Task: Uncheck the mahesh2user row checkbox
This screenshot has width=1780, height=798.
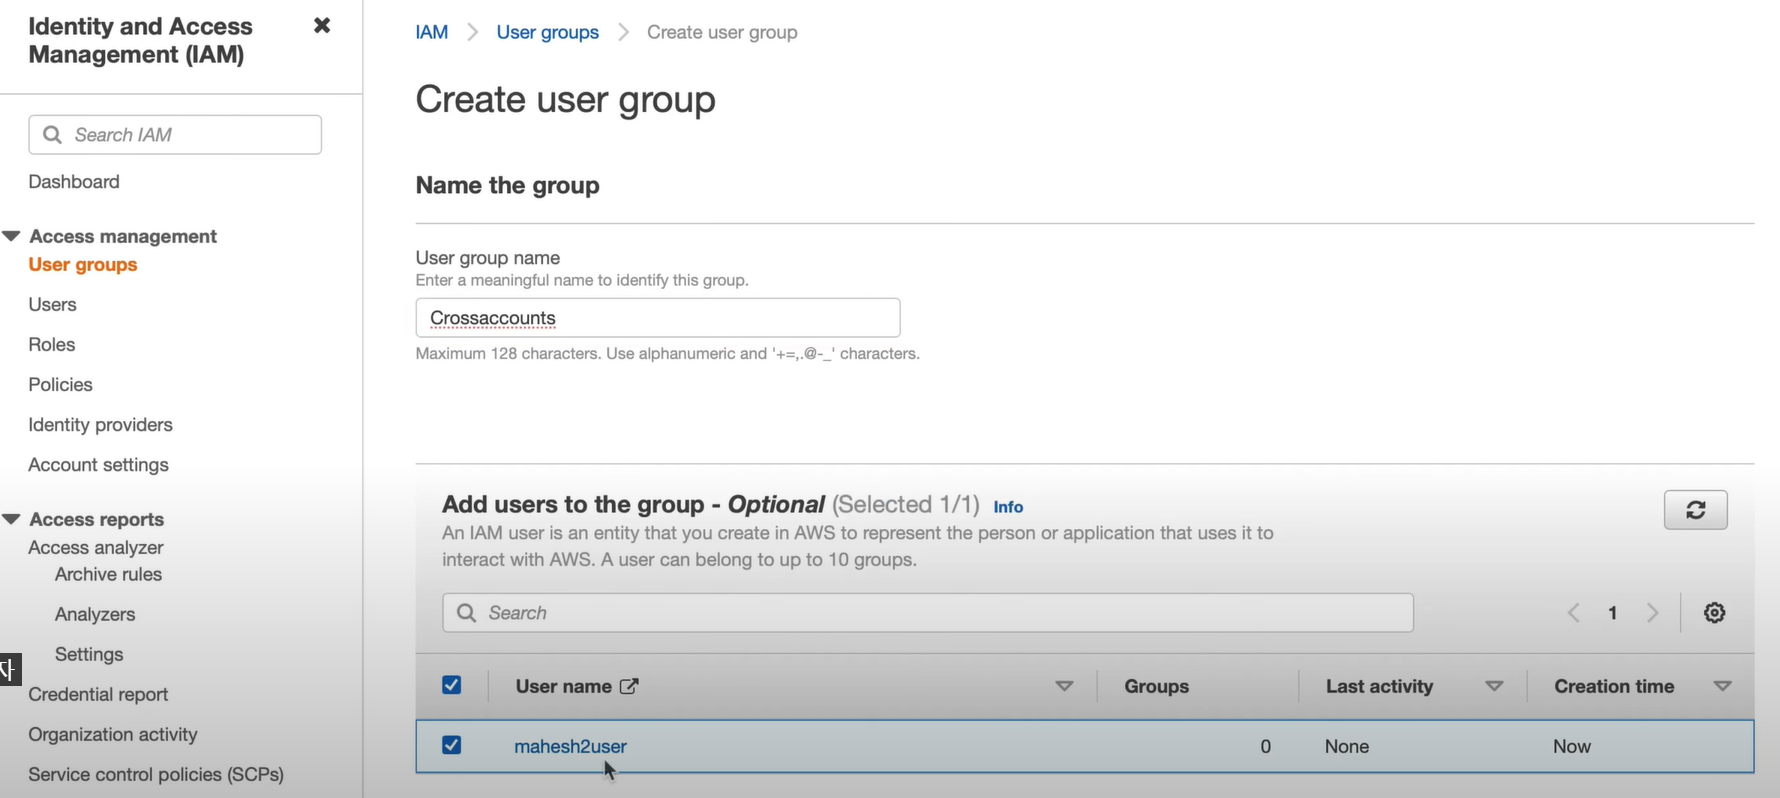Action: coord(451,745)
